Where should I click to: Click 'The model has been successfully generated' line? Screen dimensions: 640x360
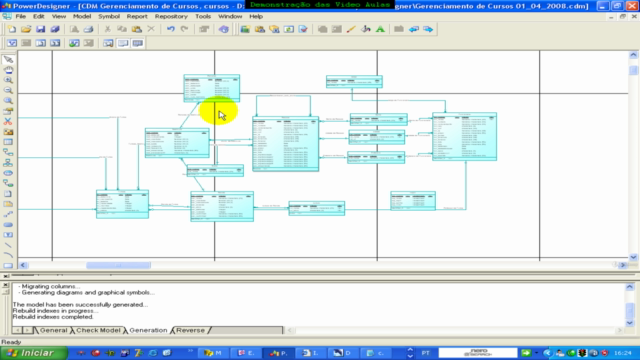coord(80,304)
